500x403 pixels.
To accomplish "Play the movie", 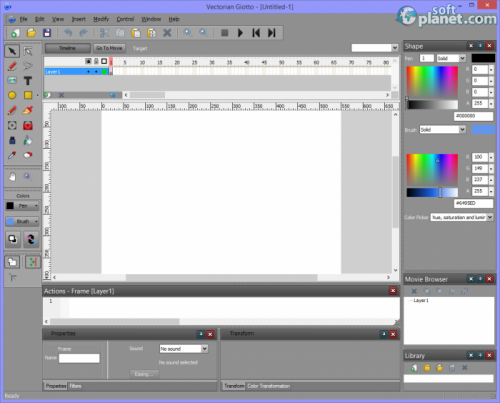I will tap(240, 33).
